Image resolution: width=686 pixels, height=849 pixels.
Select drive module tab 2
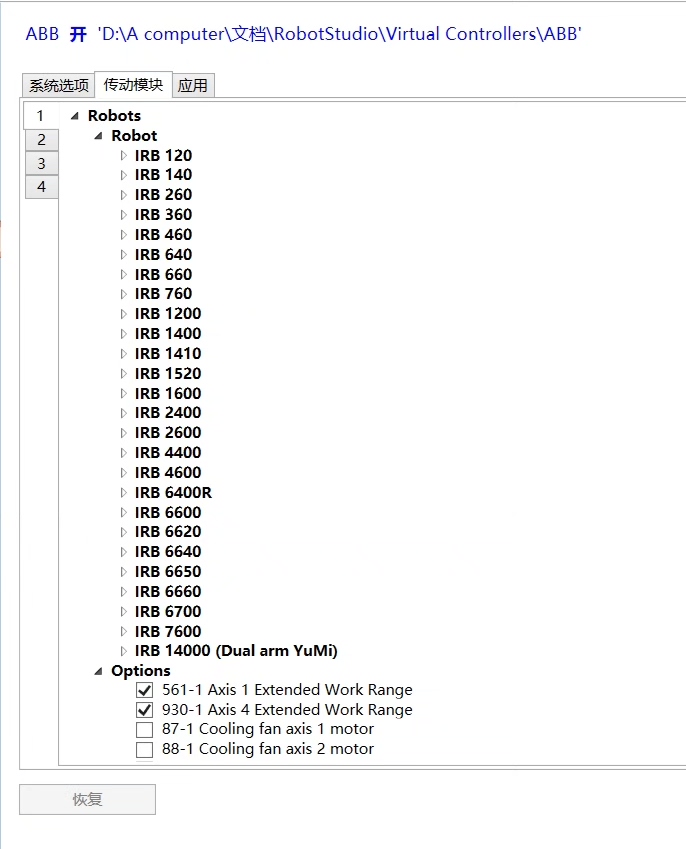[x=42, y=140]
